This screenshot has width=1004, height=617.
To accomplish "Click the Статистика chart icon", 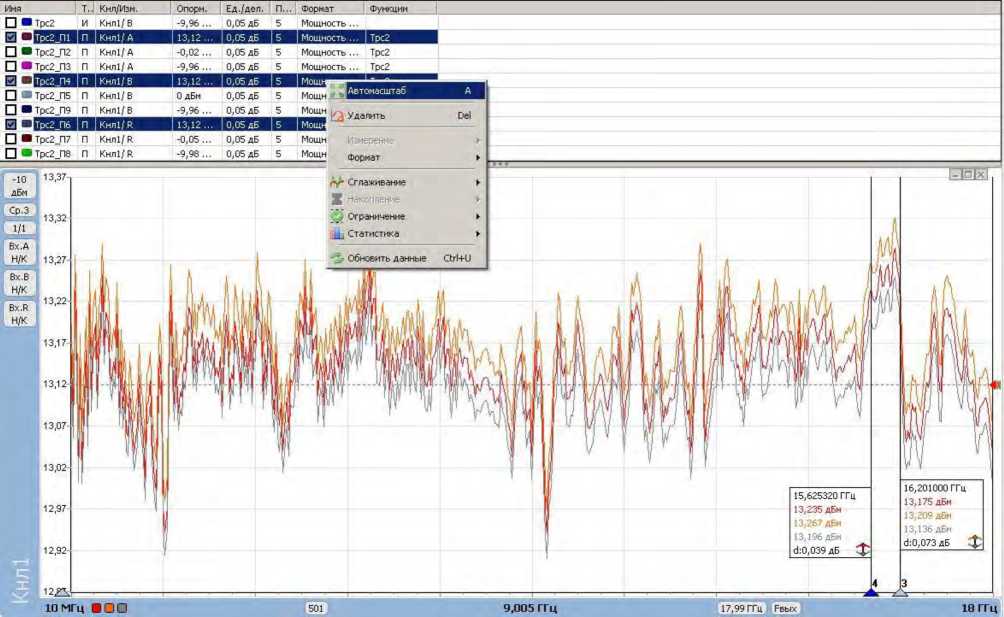I will [337, 234].
